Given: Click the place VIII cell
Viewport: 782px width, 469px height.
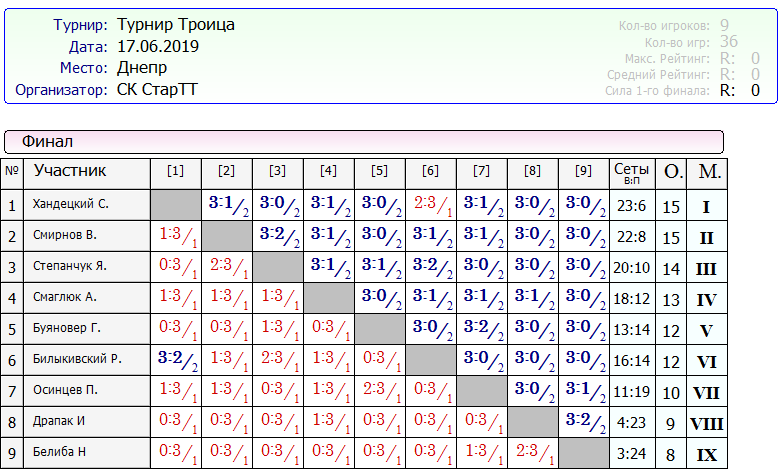Looking at the screenshot, I should tap(706, 423).
